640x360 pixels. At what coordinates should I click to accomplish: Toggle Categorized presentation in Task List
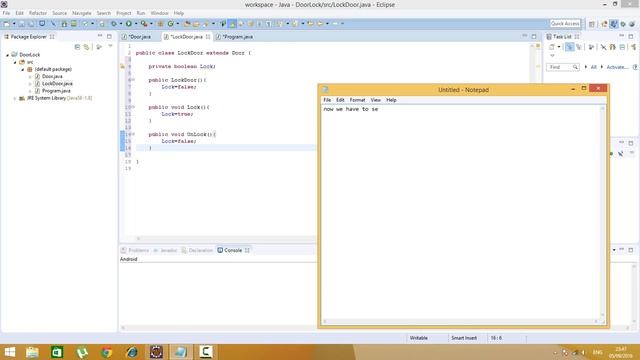569,47
